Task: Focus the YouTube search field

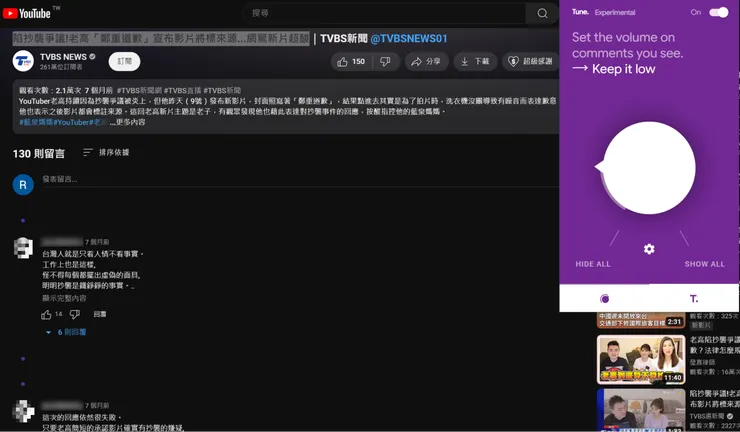Action: [385, 13]
